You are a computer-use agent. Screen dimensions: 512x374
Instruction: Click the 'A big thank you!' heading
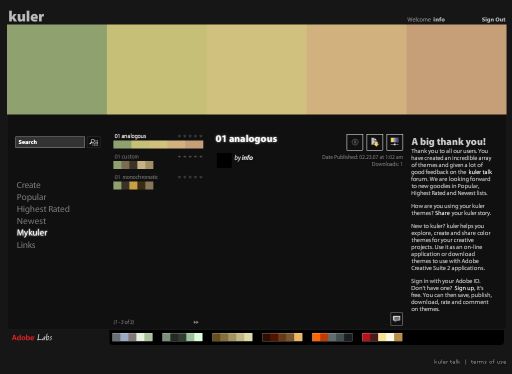(x=448, y=142)
